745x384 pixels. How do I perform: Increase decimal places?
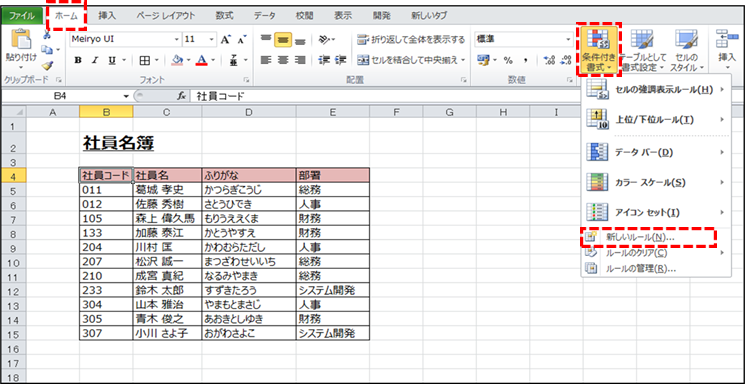click(549, 60)
